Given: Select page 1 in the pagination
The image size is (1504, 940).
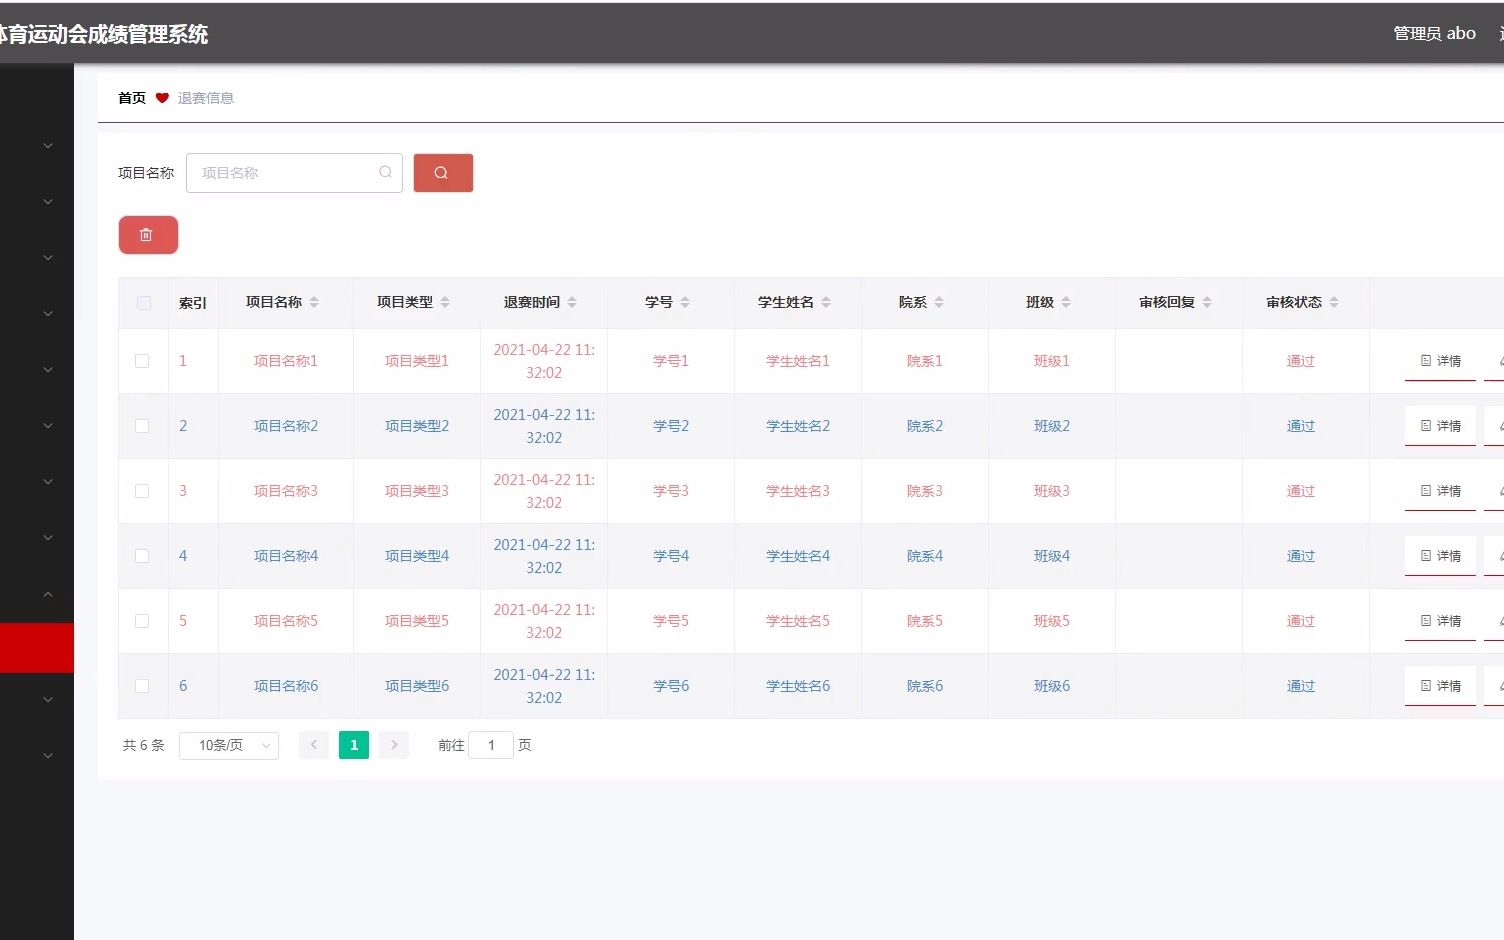Looking at the screenshot, I should point(354,745).
